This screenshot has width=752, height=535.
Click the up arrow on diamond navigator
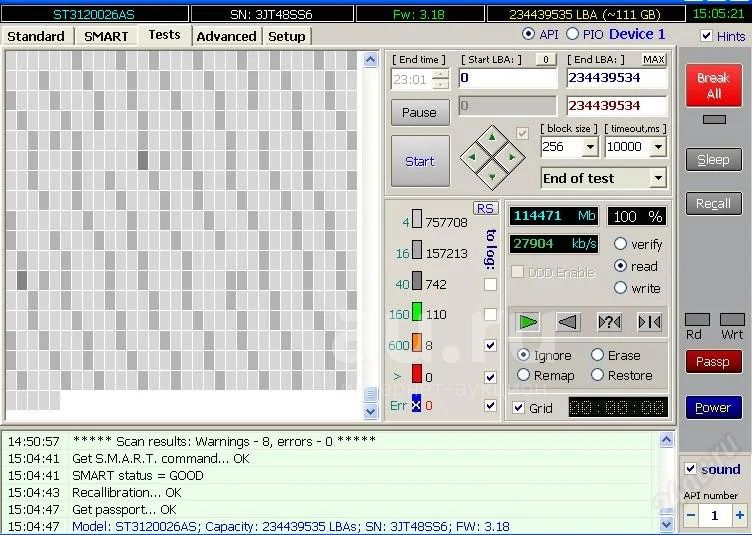pos(492,138)
